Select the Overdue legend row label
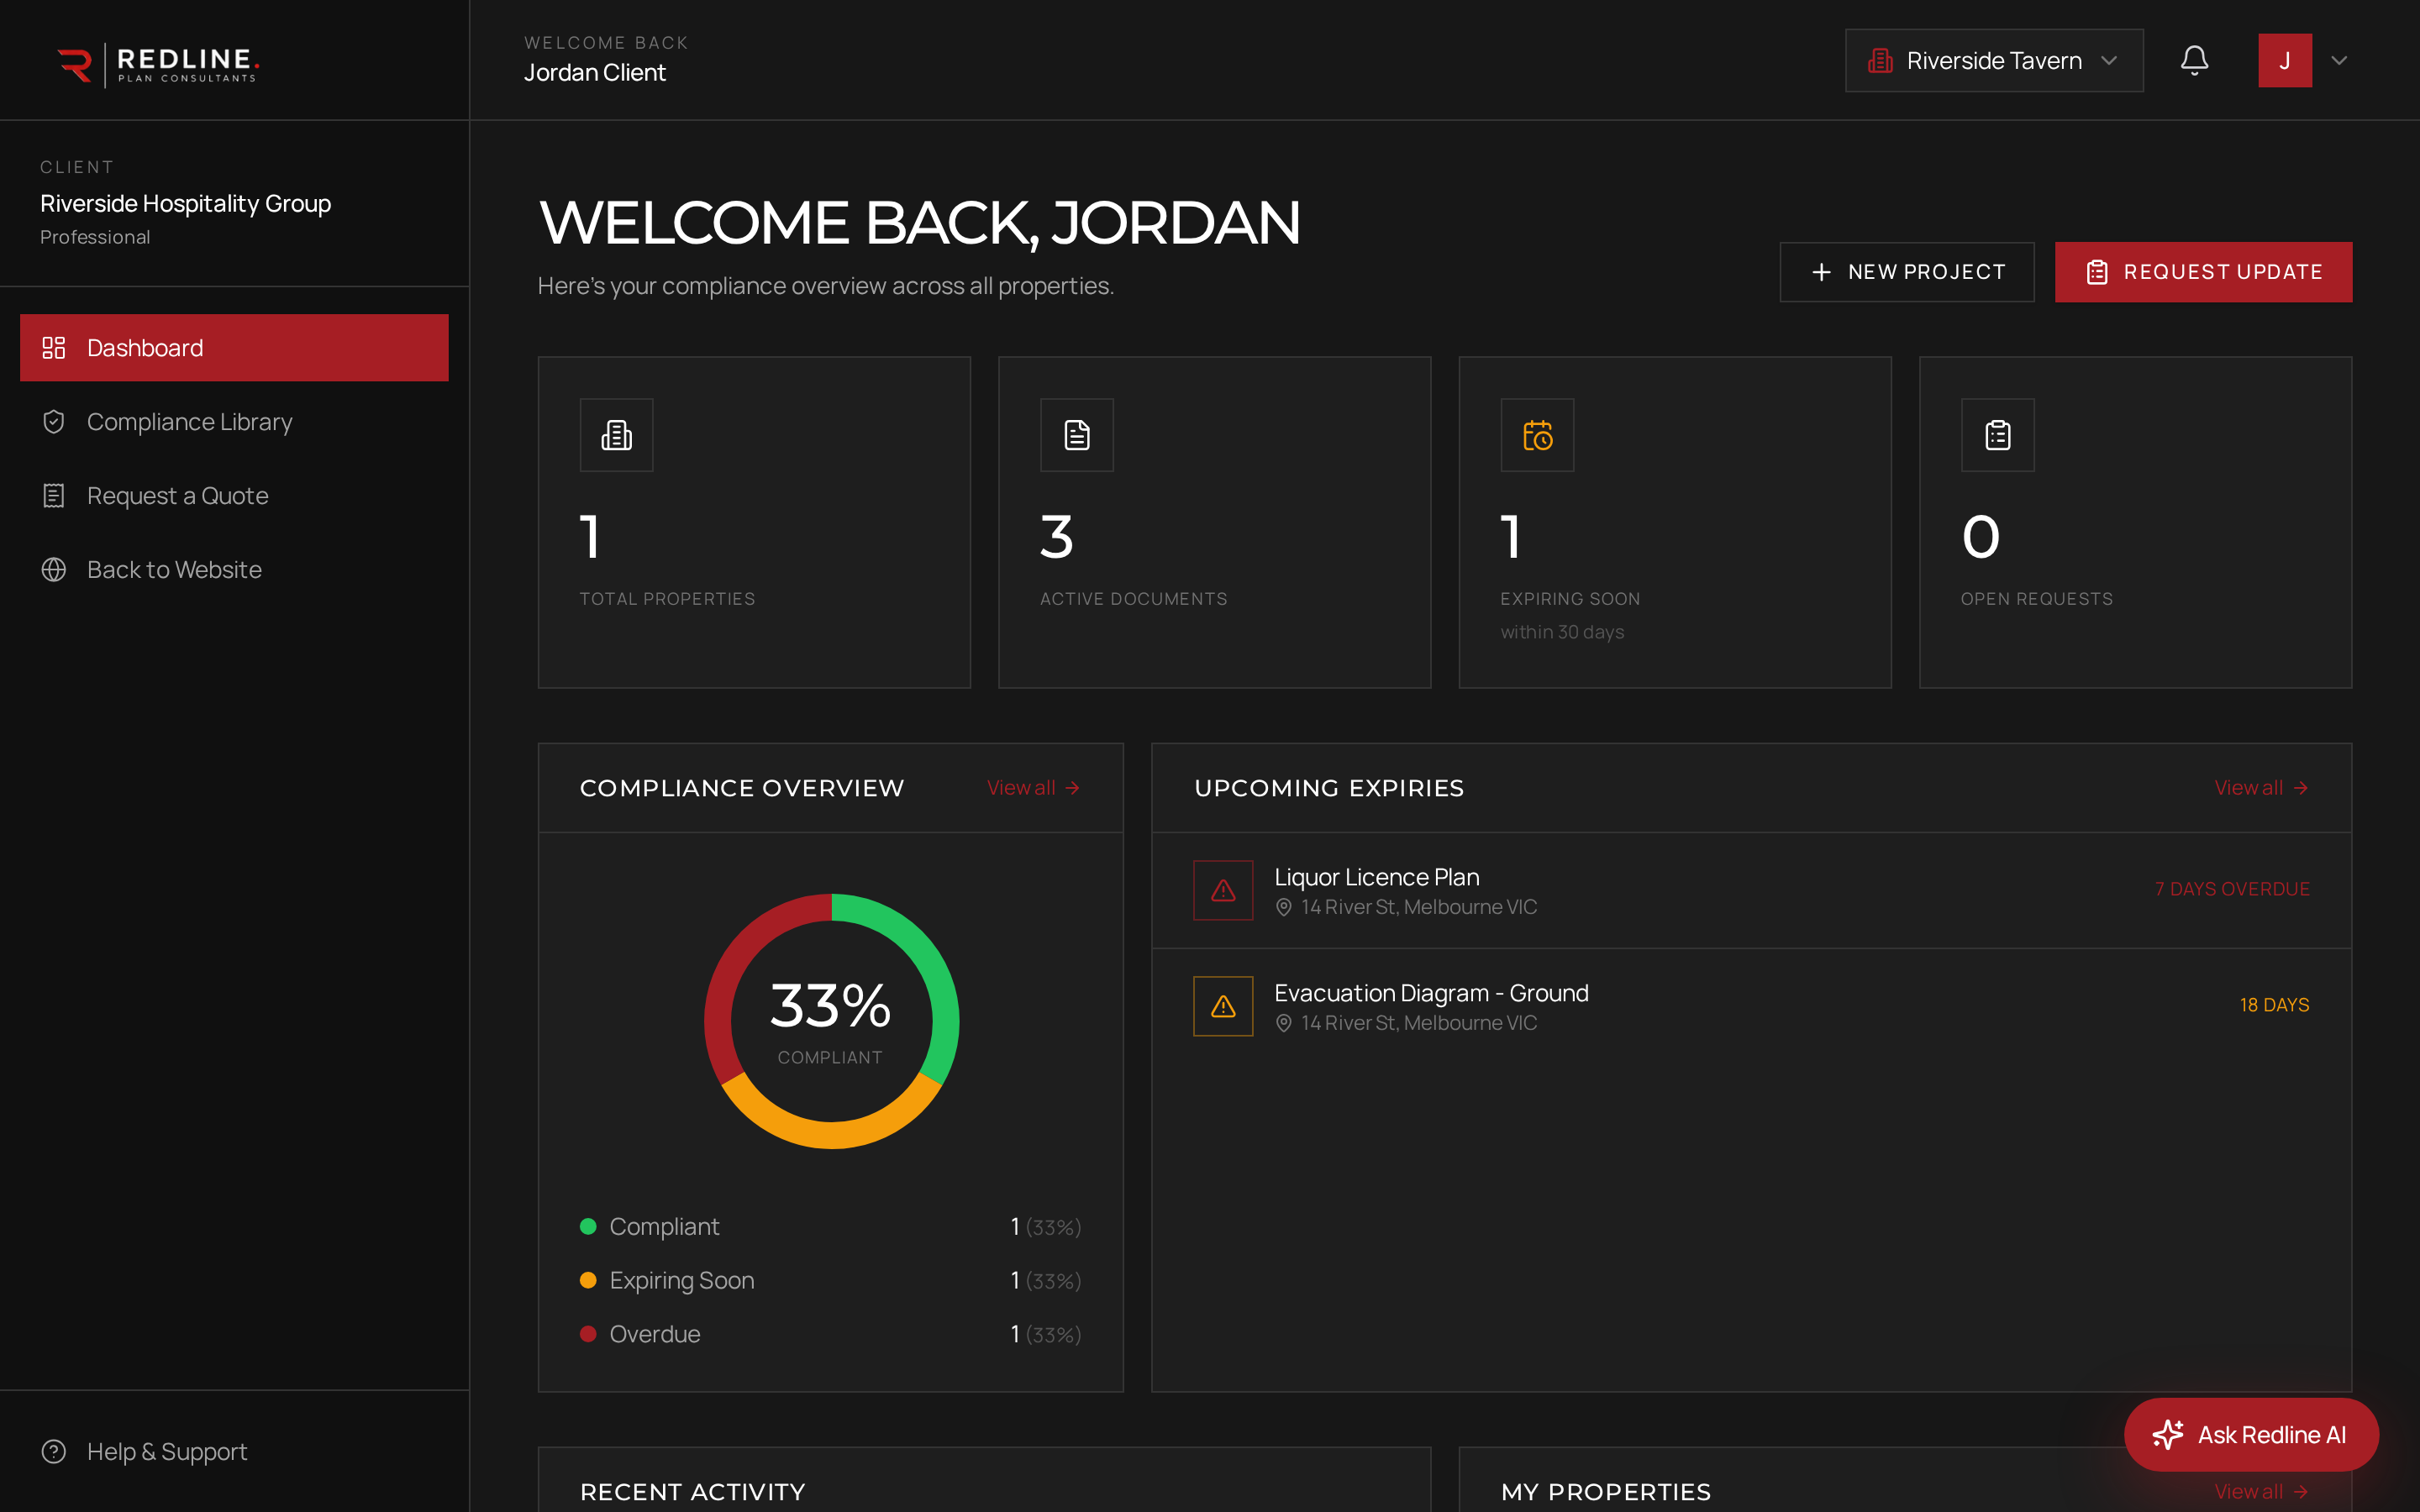 pos(654,1334)
